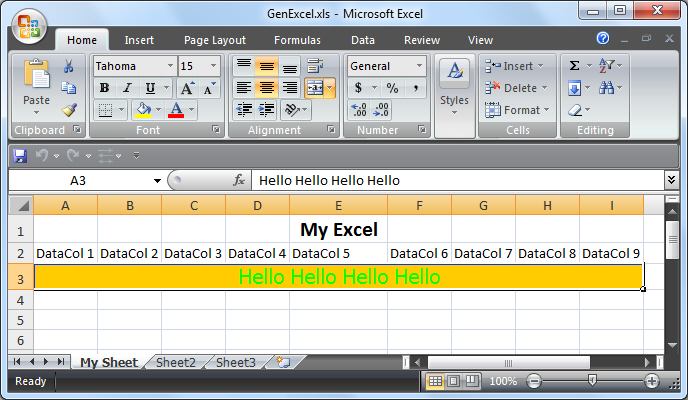The width and height of the screenshot is (688, 400).
Task: Zoom in with the plus button
Action: point(652,381)
